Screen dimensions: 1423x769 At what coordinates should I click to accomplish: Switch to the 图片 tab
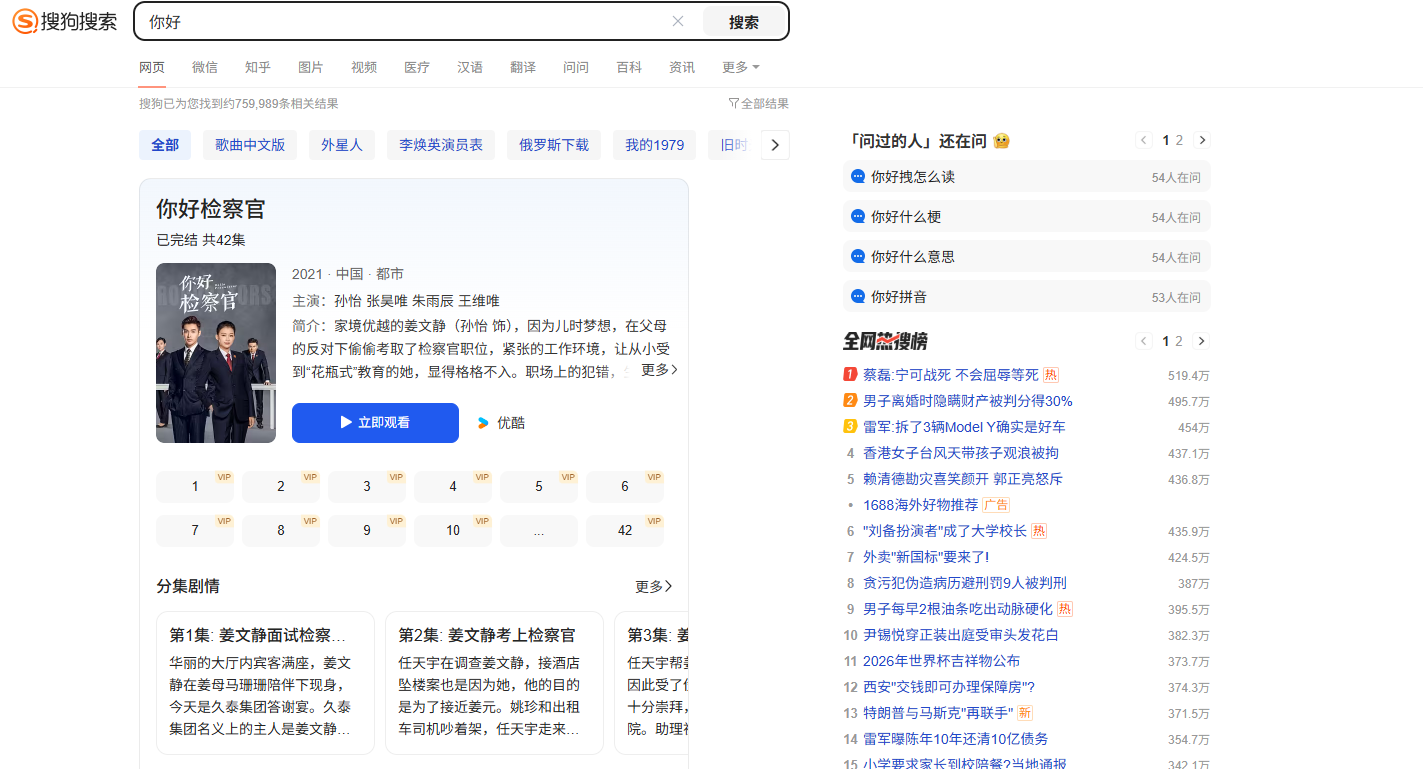coord(310,67)
